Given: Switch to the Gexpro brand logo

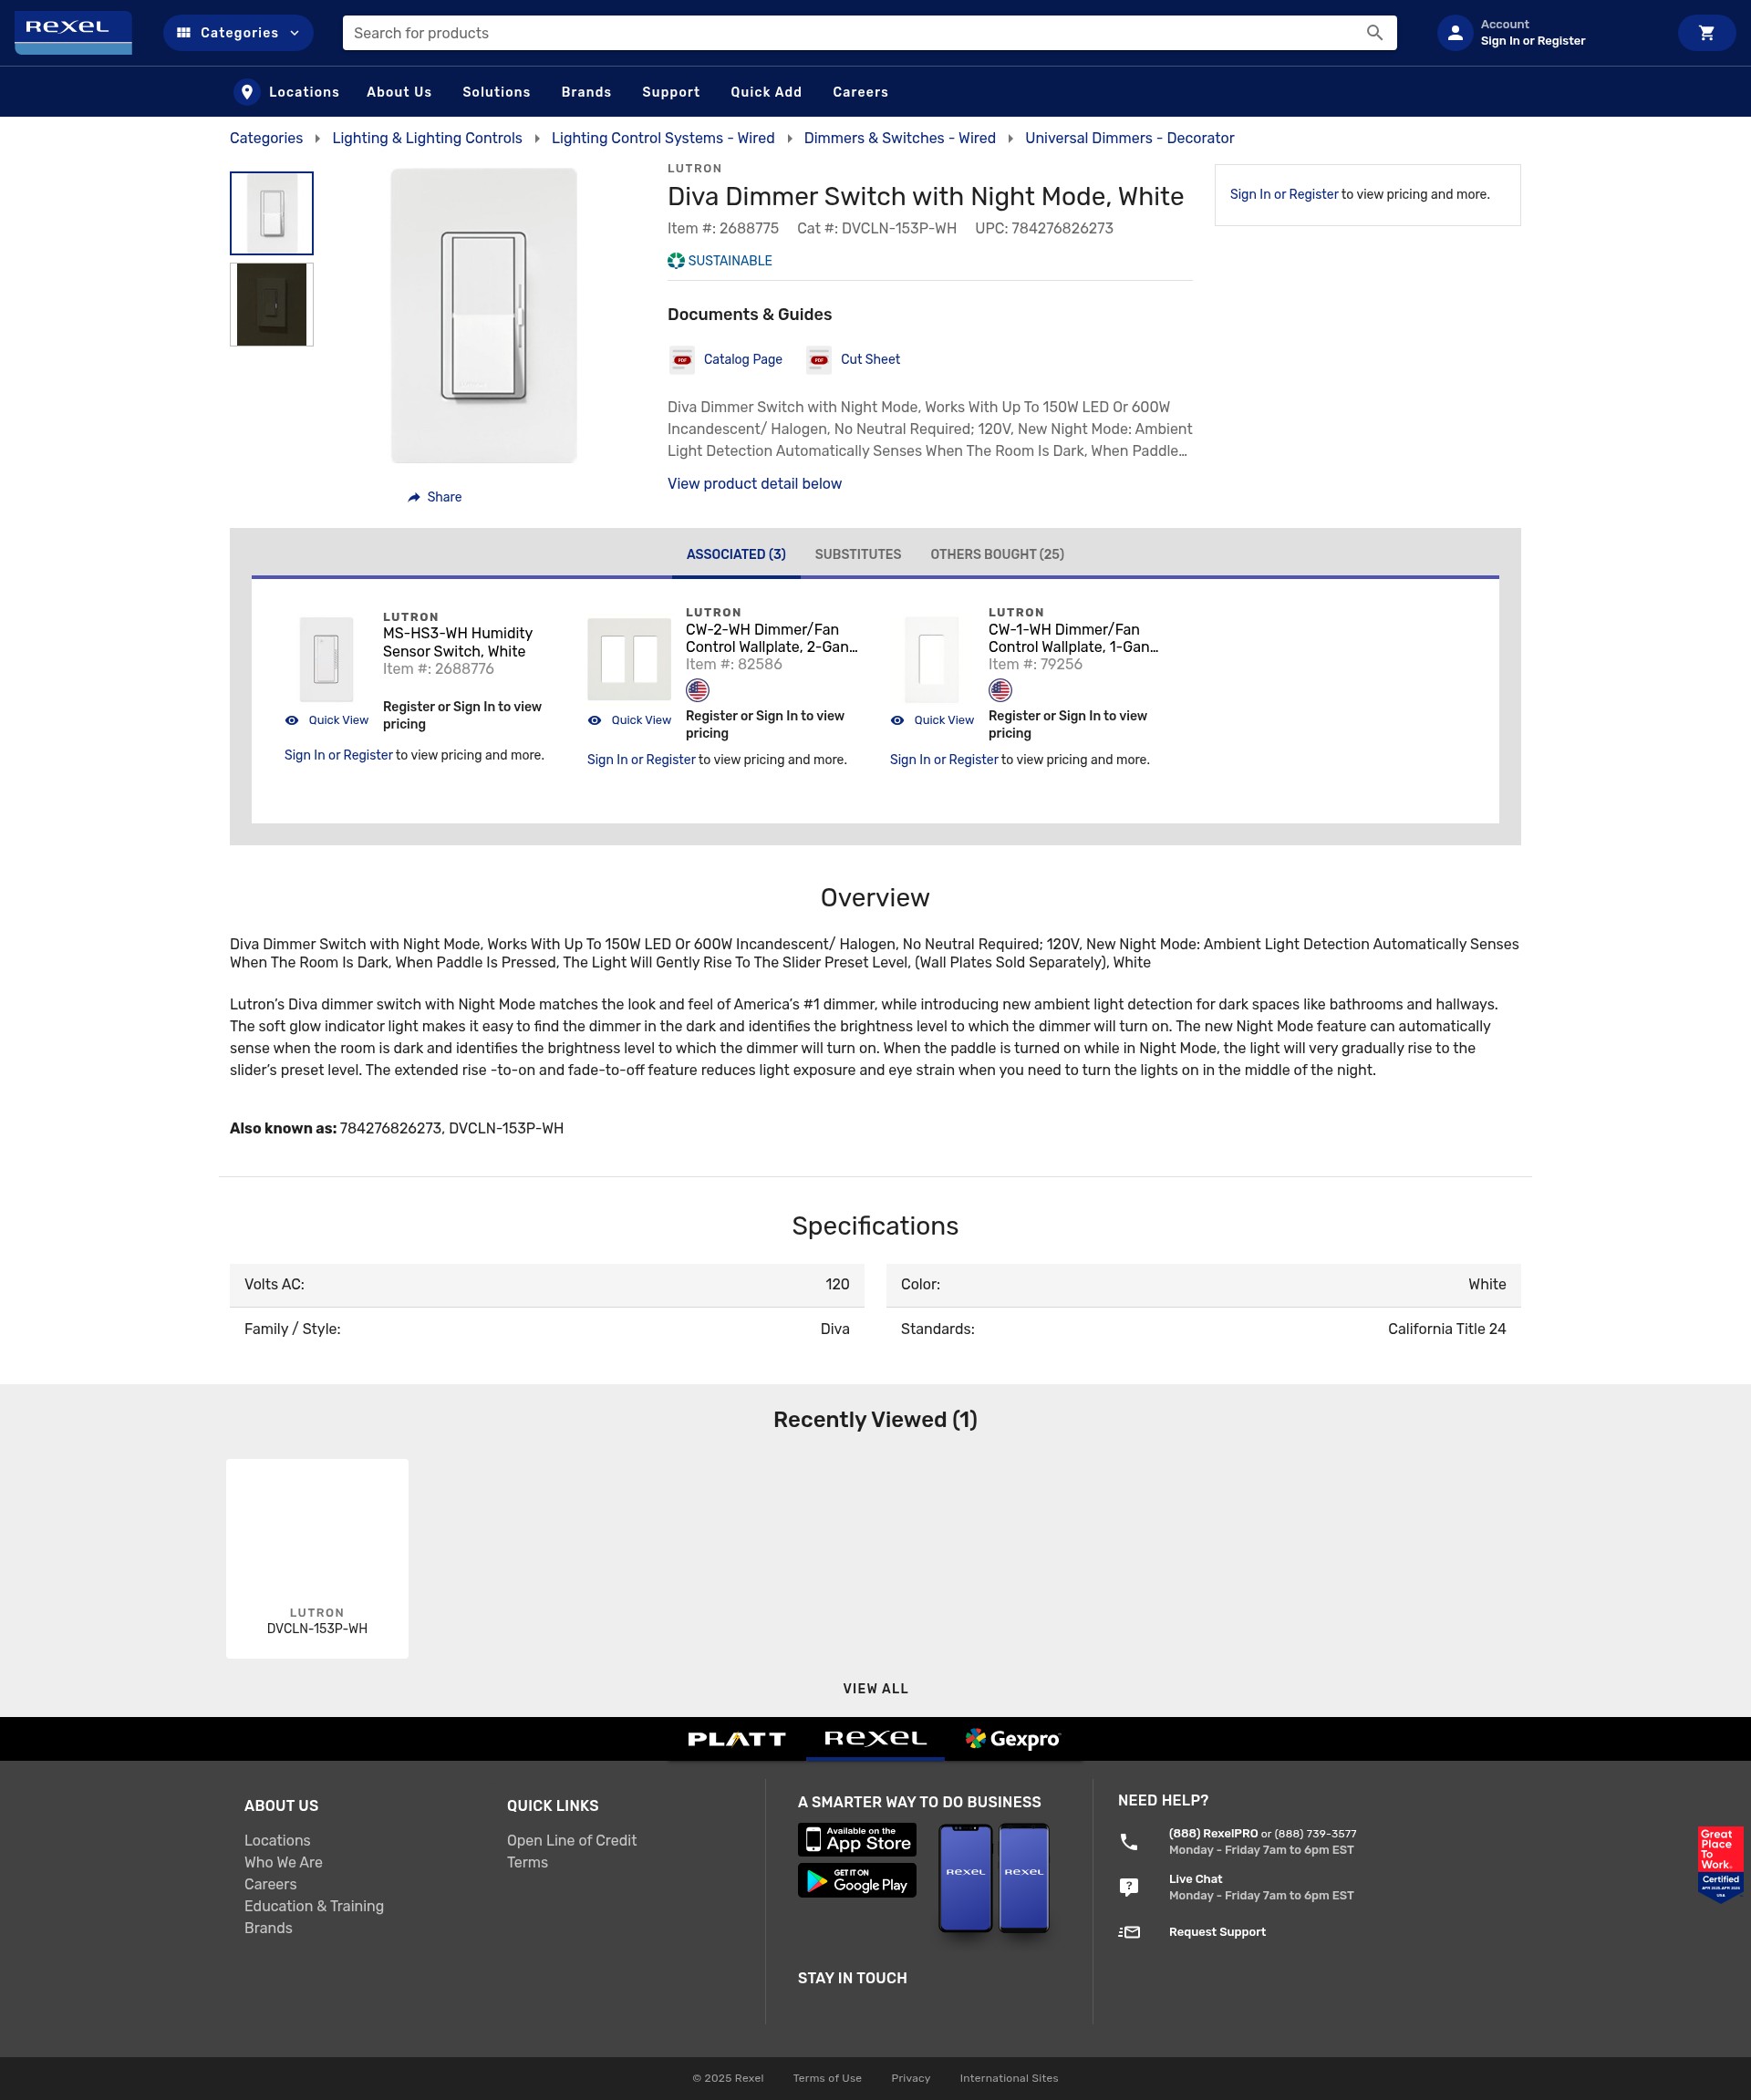Looking at the screenshot, I should 1012,1738.
